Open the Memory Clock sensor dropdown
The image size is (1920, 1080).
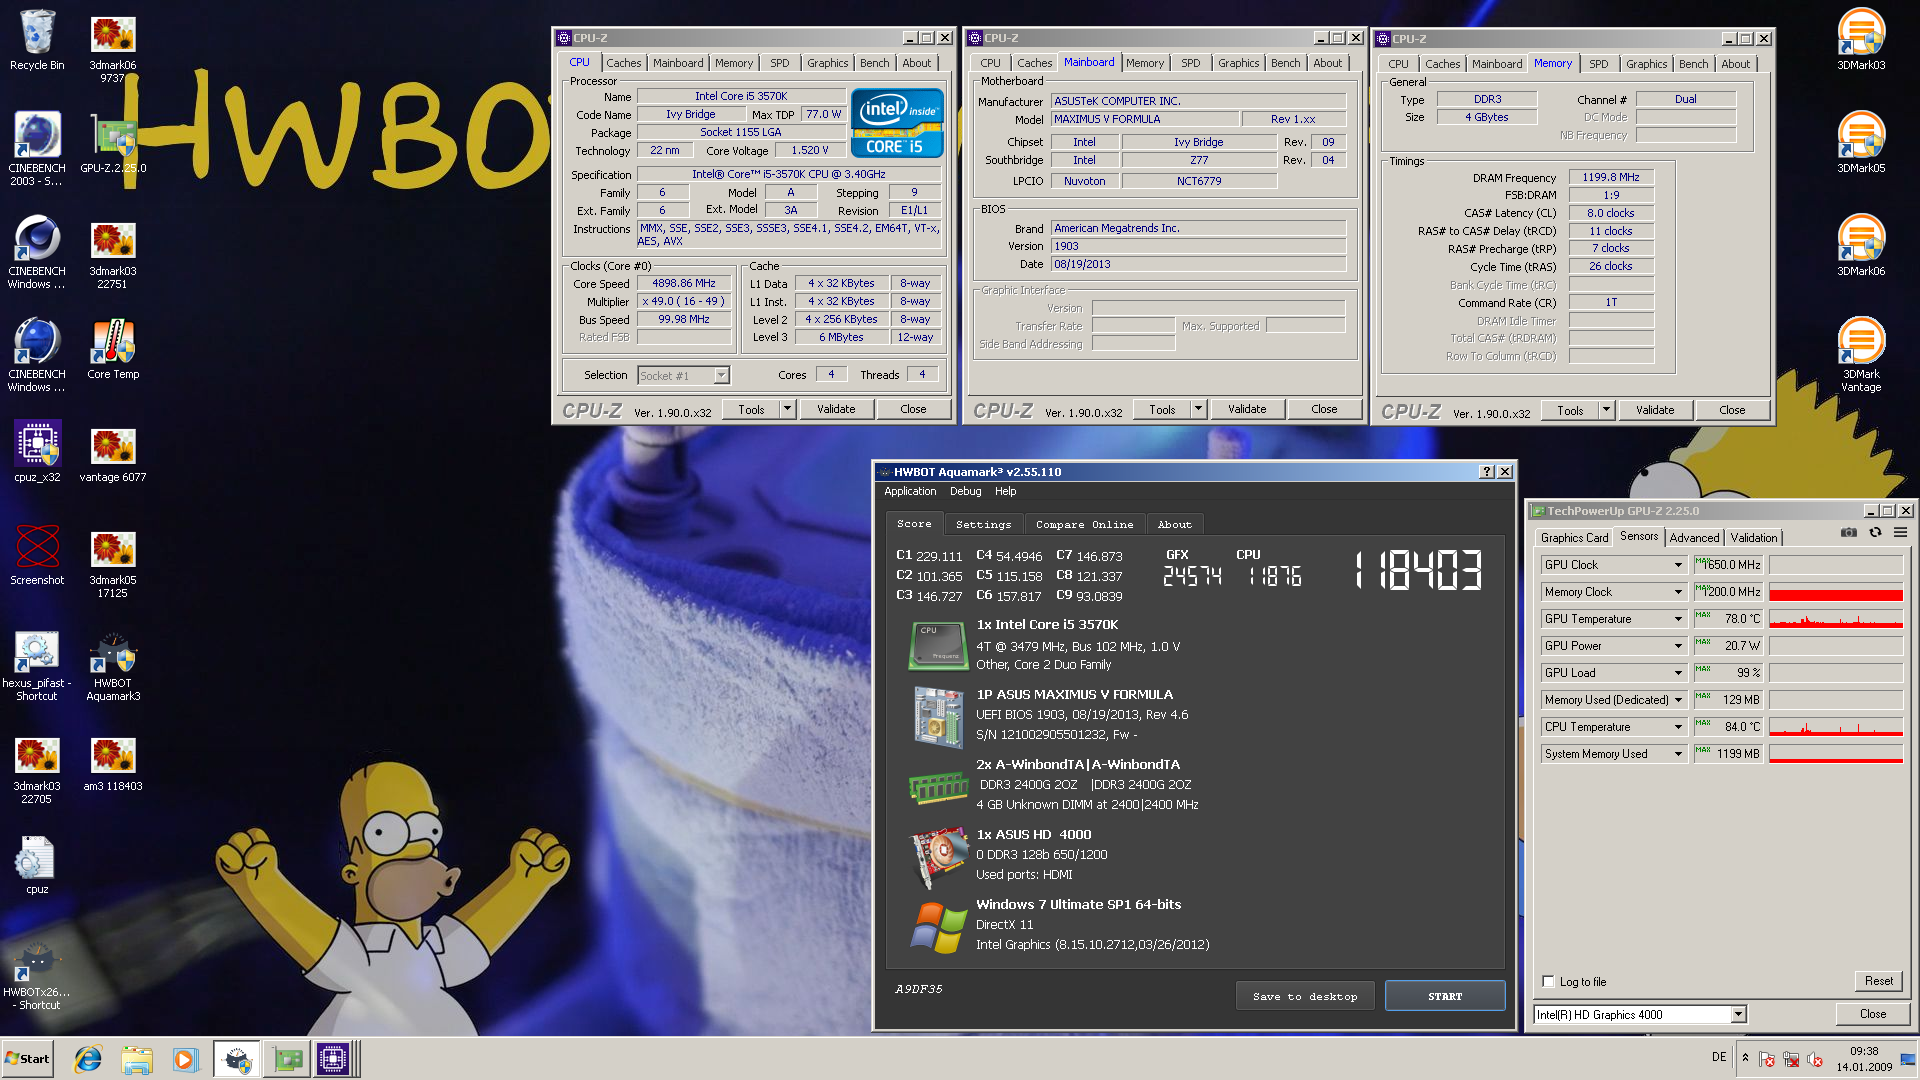coord(1678,592)
